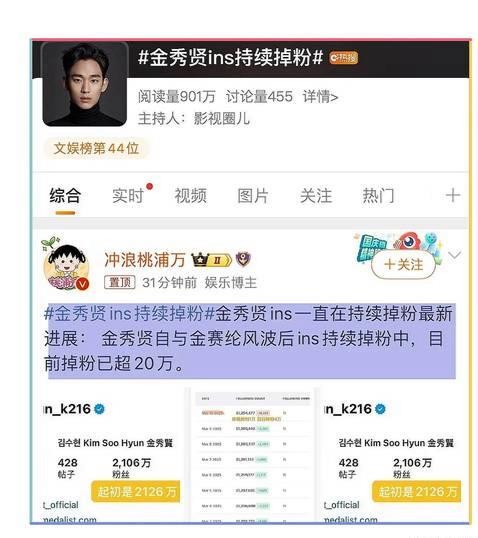Open the #金秀贤ins持续掉粉# hashtag in post

129,314
